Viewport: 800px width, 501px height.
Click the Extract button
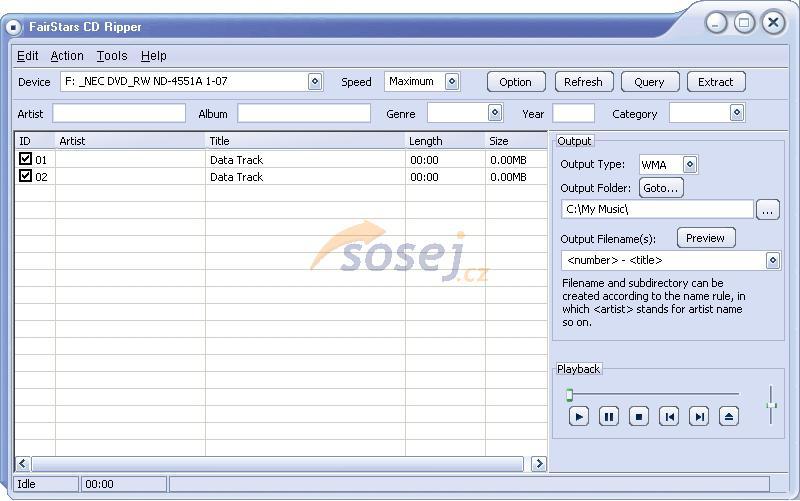[716, 82]
